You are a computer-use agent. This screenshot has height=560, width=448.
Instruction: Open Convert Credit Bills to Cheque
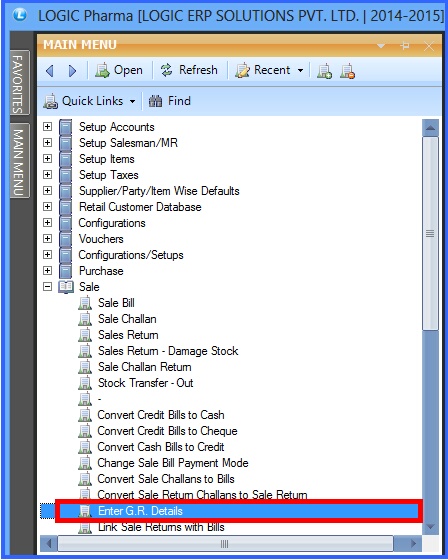[167, 431]
